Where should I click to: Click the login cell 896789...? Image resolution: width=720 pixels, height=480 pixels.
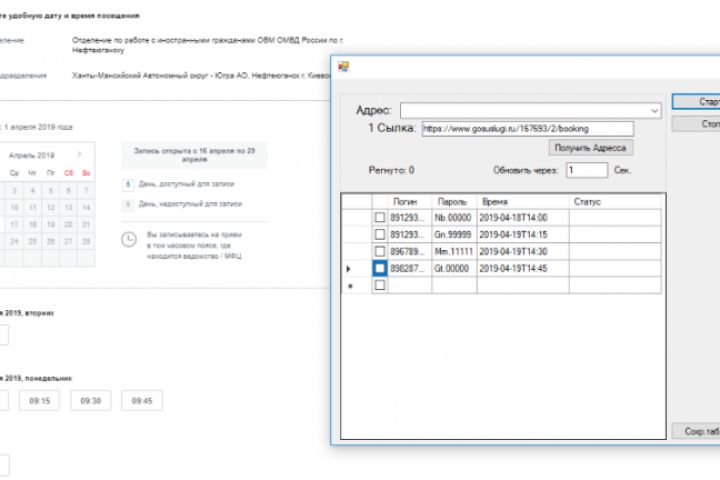410,252
